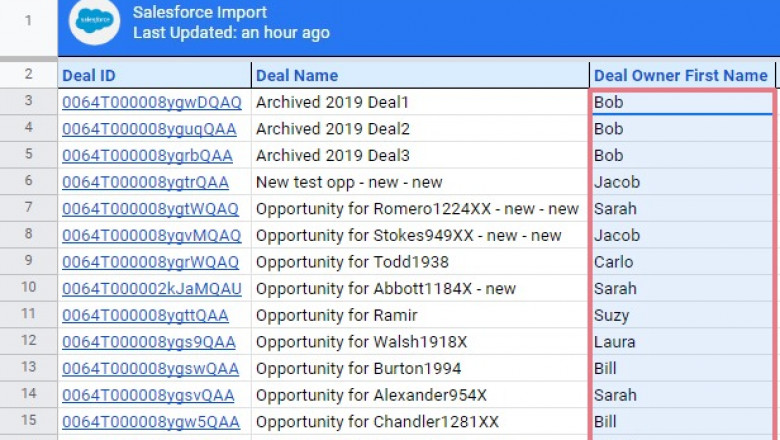The width and height of the screenshot is (780, 440).
Task: Select the Deal Owner First Name header
Action: click(680, 75)
